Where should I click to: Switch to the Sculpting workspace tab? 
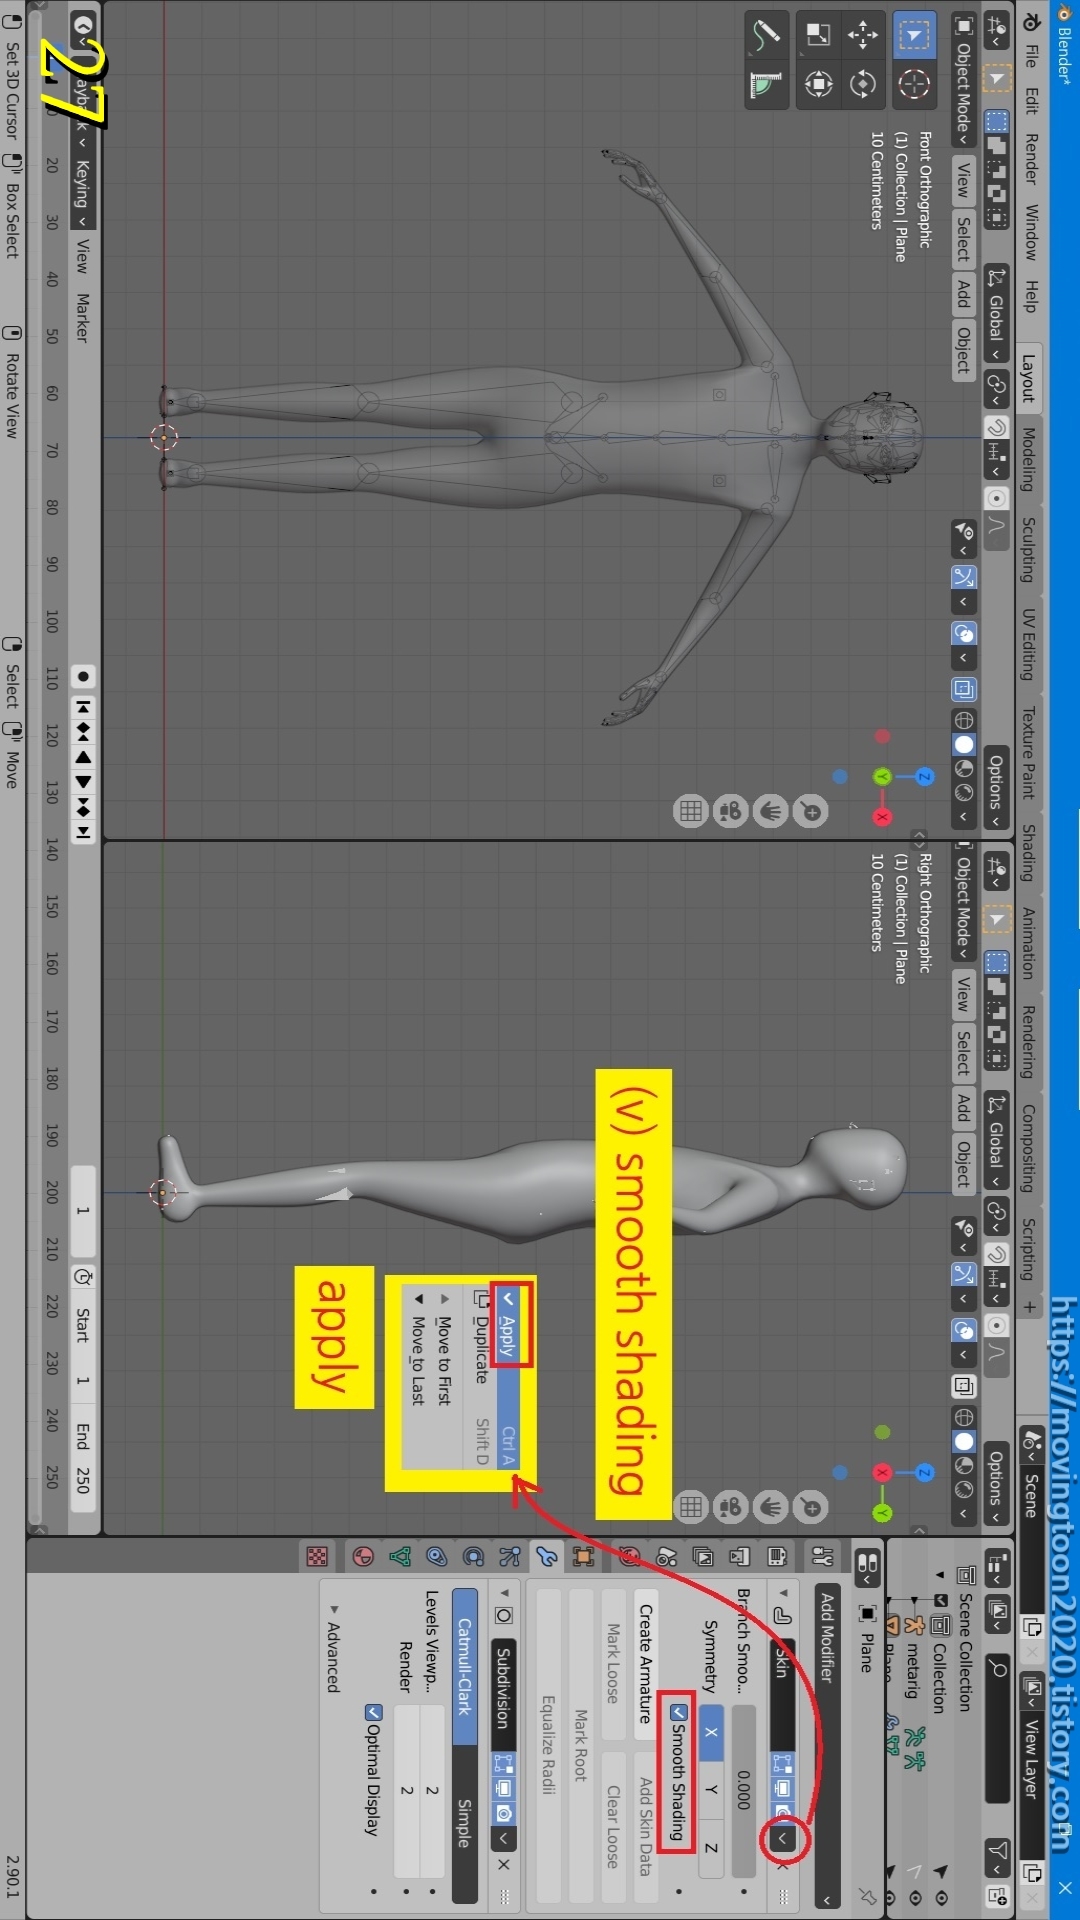tap(1028, 549)
